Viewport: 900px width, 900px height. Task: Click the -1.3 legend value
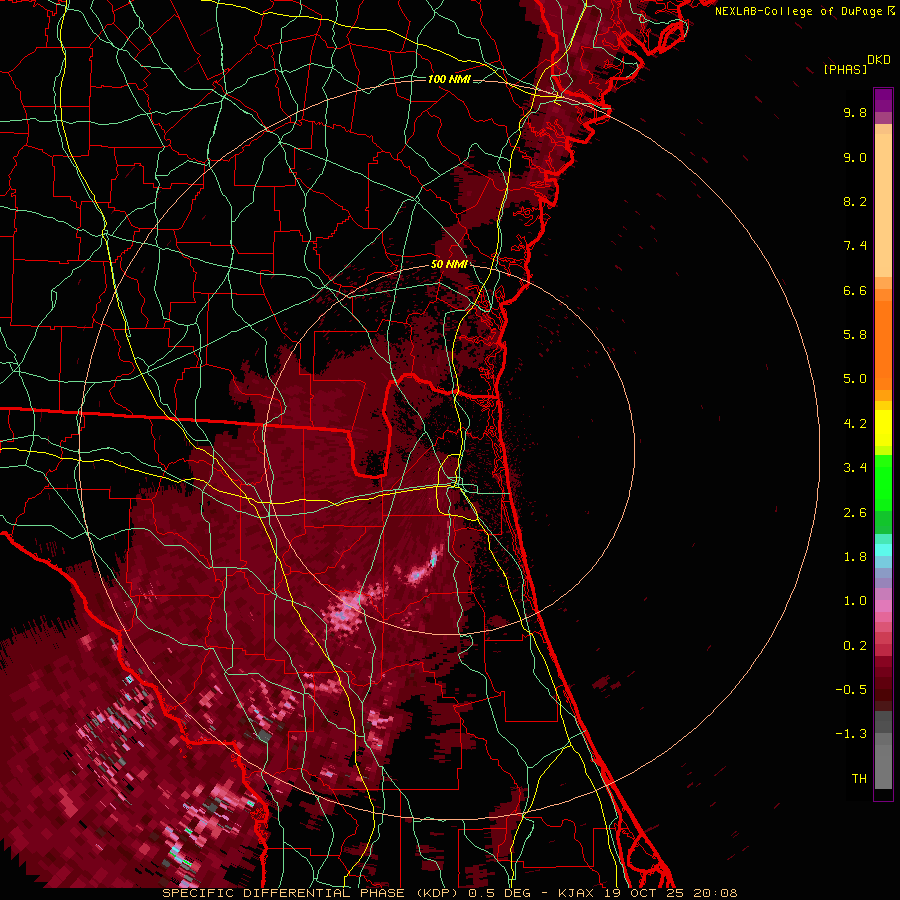click(851, 734)
